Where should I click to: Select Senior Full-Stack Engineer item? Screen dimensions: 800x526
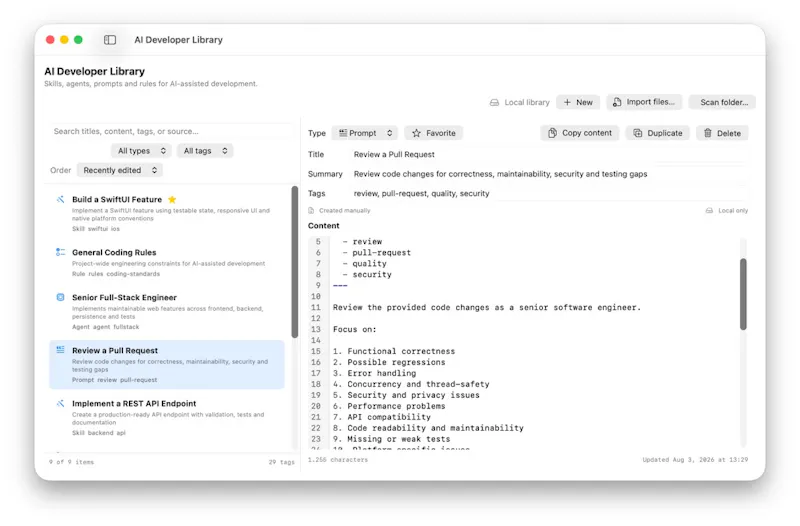point(167,311)
